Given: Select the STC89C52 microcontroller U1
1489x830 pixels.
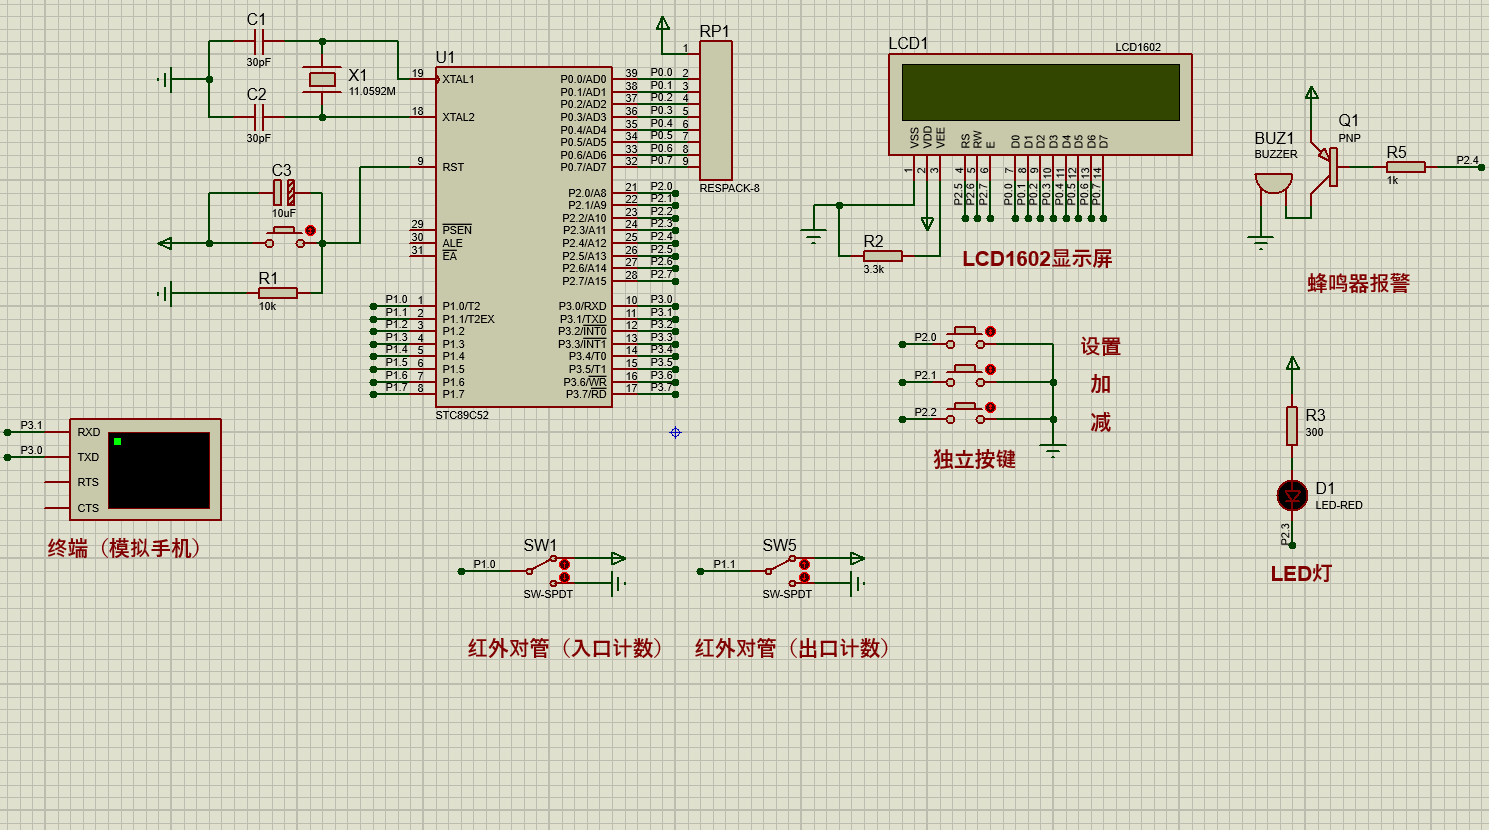Looking at the screenshot, I should (522, 237).
